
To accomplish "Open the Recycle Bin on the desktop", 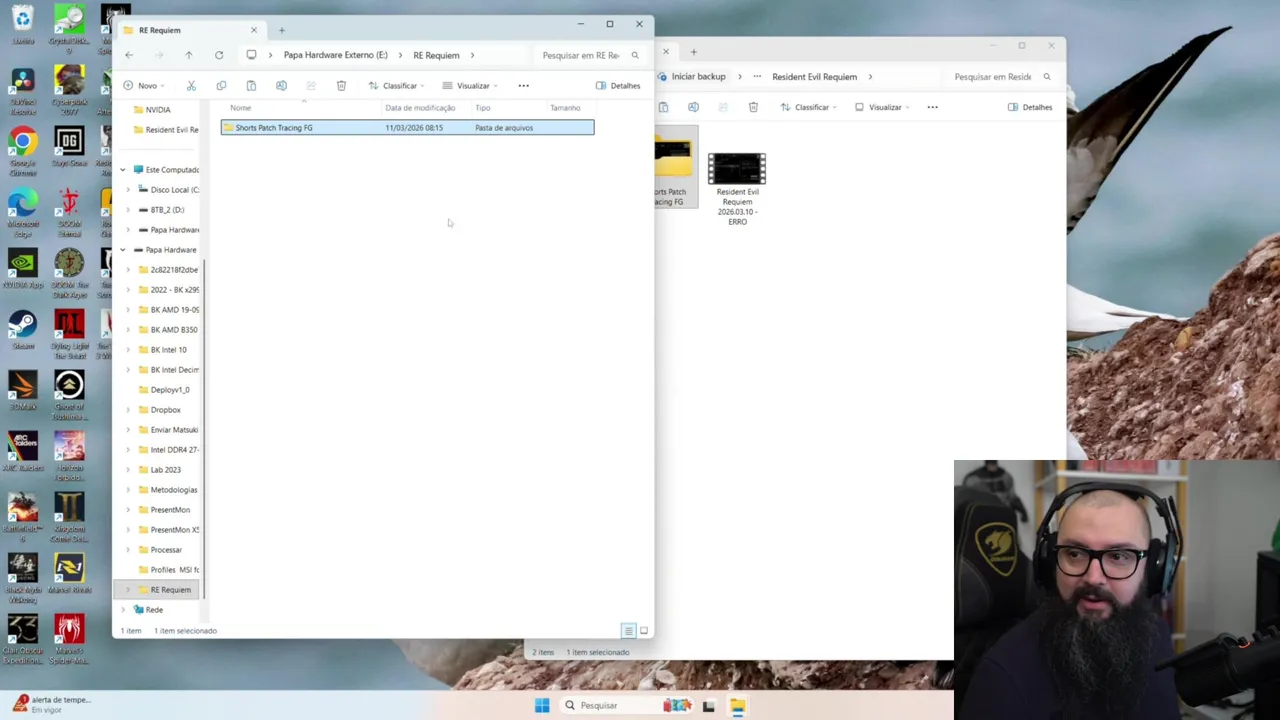I will pos(22,25).
